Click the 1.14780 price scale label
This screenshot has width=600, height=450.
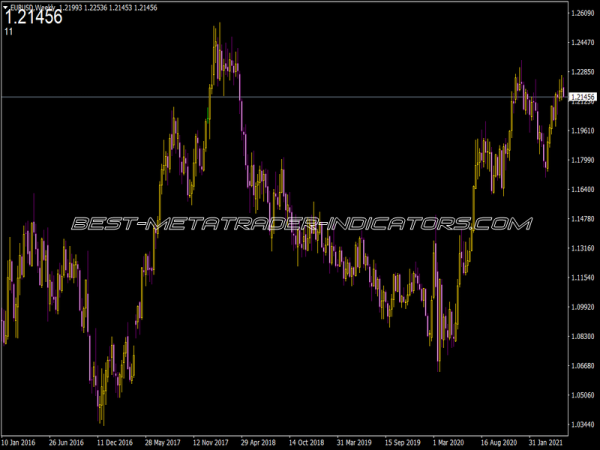tap(583, 218)
